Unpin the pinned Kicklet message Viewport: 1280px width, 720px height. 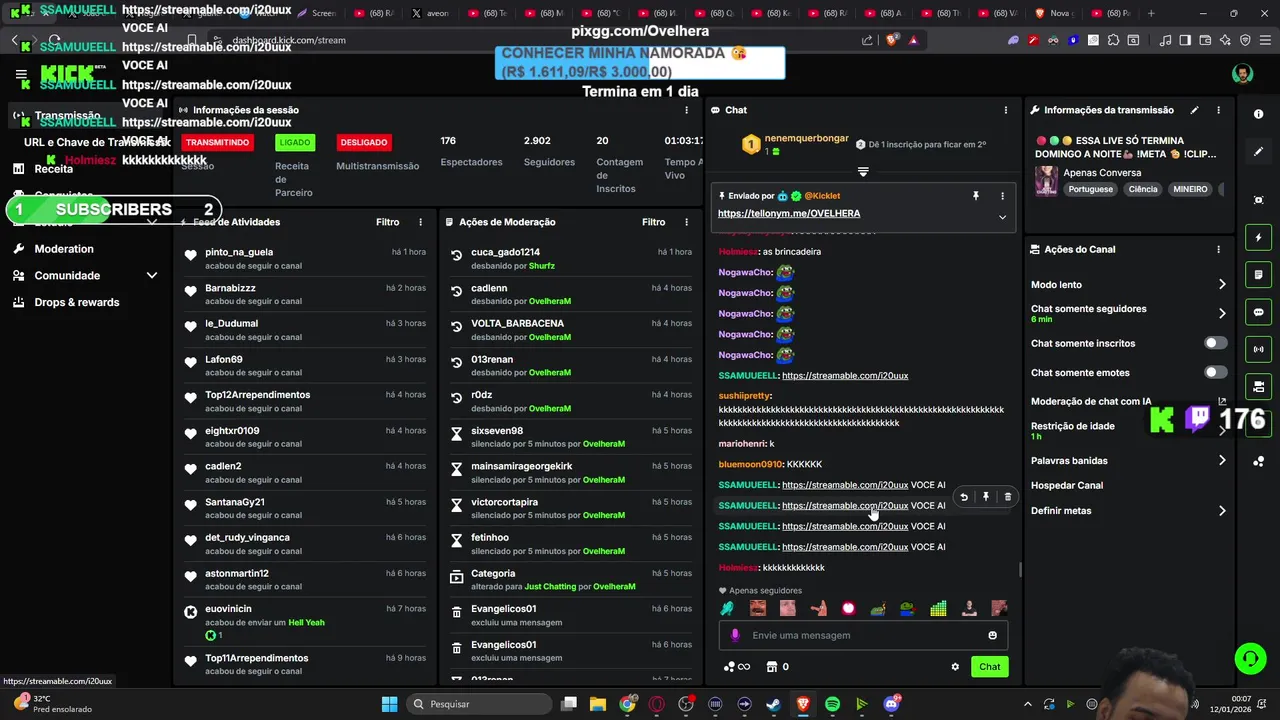coord(976,196)
